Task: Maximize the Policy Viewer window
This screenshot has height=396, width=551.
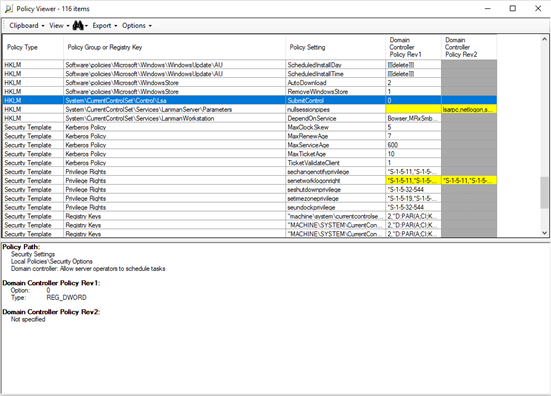Action: tap(513, 8)
